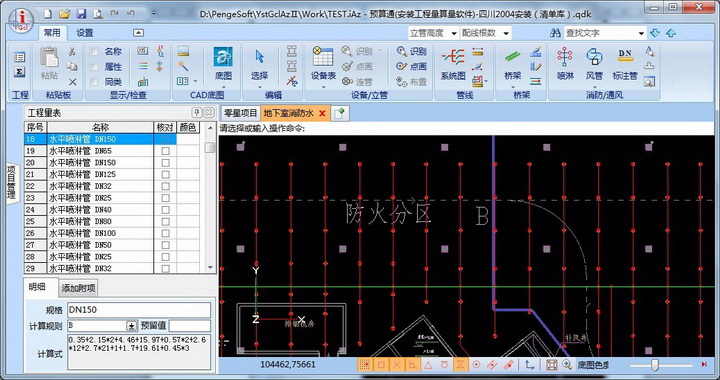Click the 设备表 button
Image resolution: width=720 pixels, height=380 pixels.
pyautogui.click(x=323, y=64)
